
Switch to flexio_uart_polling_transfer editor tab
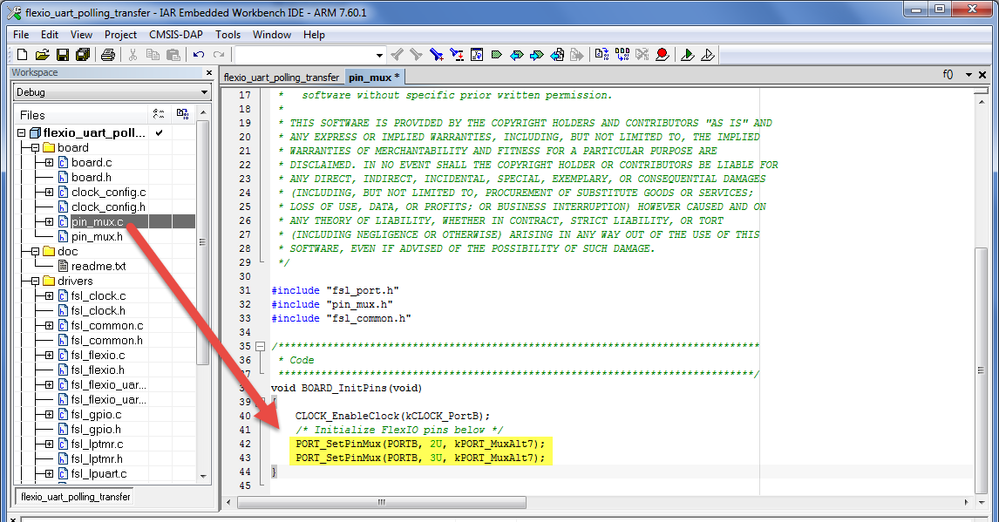pyautogui.click(x=282, y=77)
